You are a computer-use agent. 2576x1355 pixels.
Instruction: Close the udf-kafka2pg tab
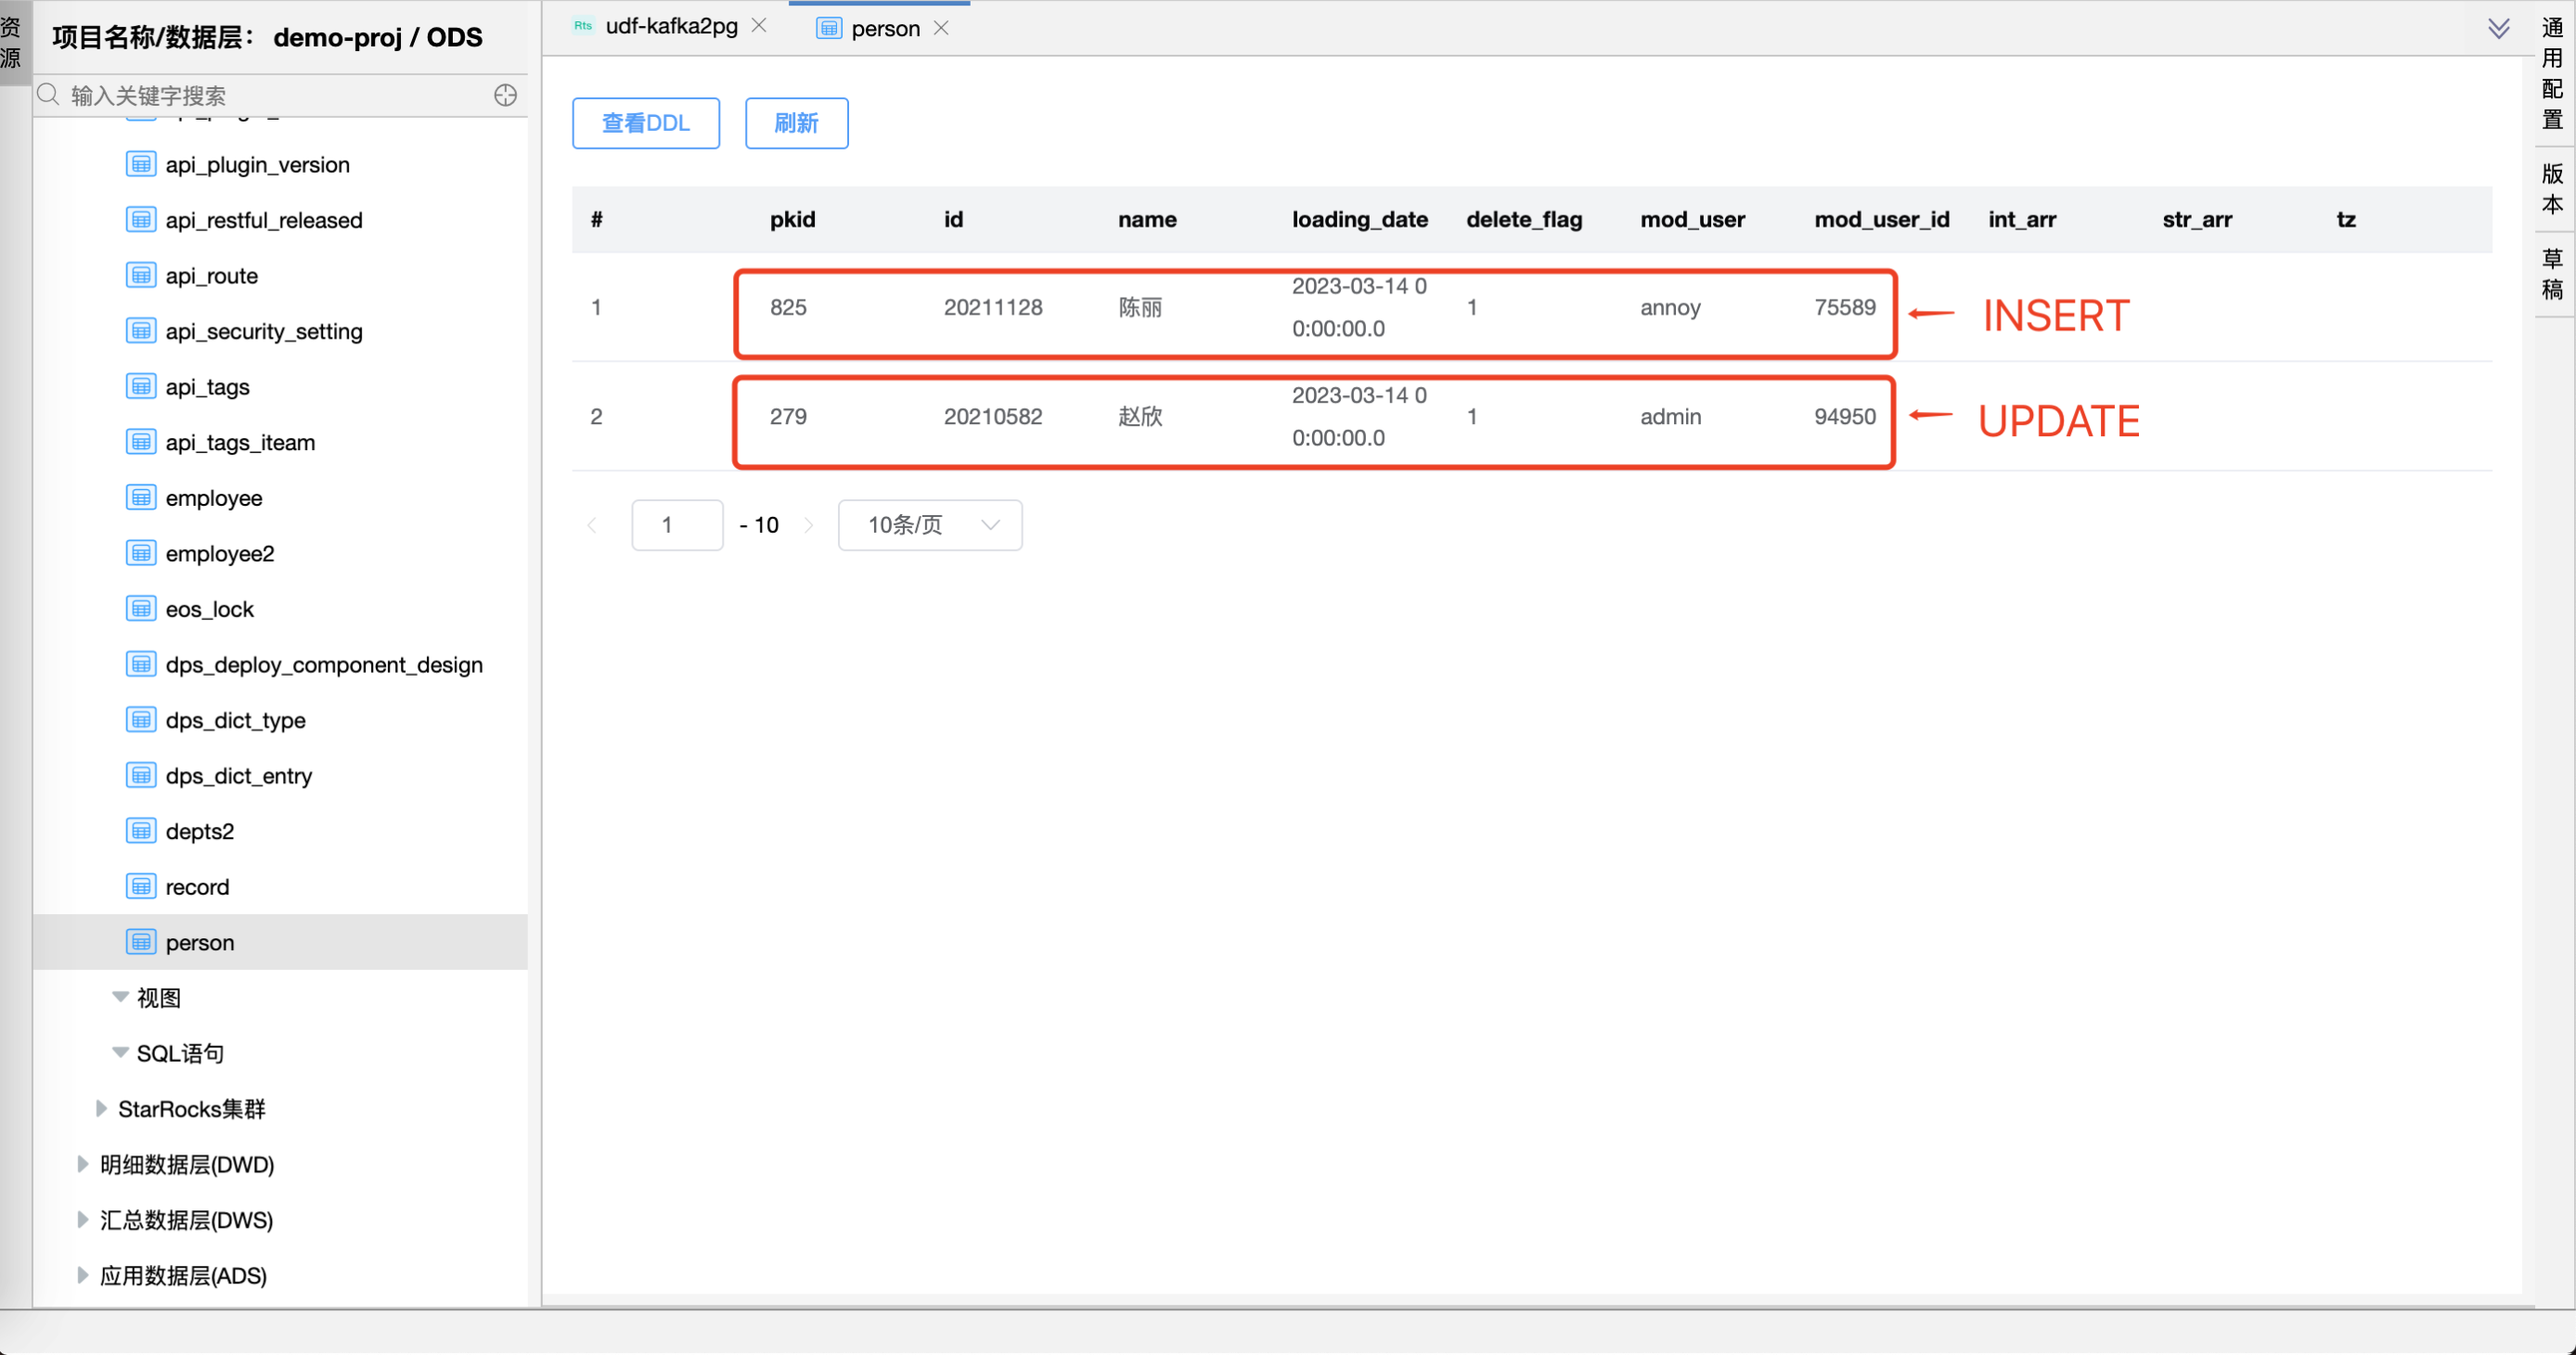[759, 26]
